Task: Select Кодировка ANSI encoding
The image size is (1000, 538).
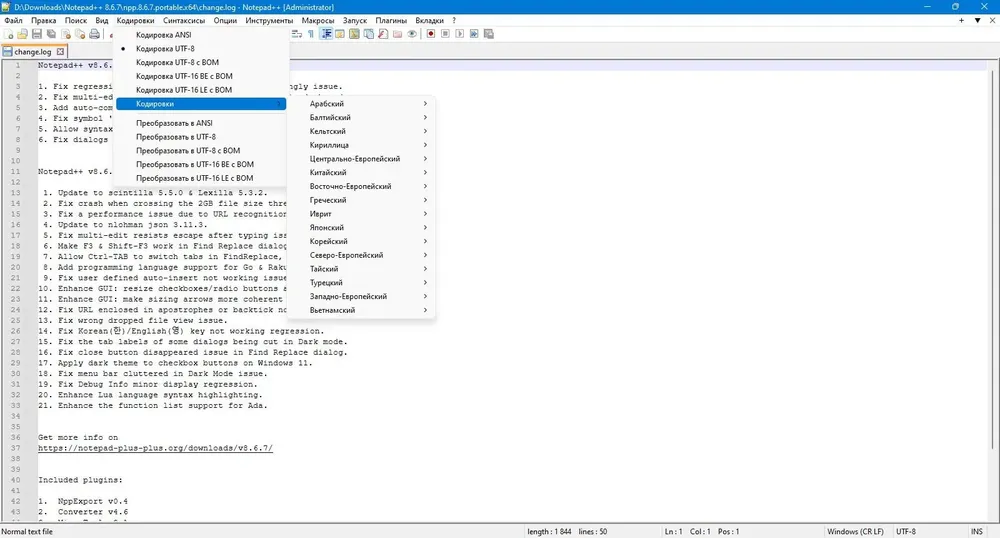Action: coord(201,35)
